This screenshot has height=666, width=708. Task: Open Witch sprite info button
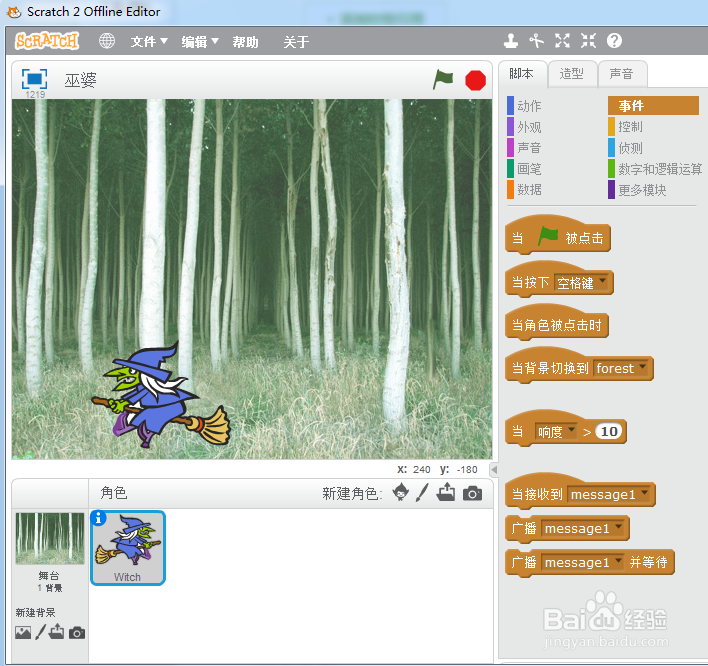click(98, 518)
